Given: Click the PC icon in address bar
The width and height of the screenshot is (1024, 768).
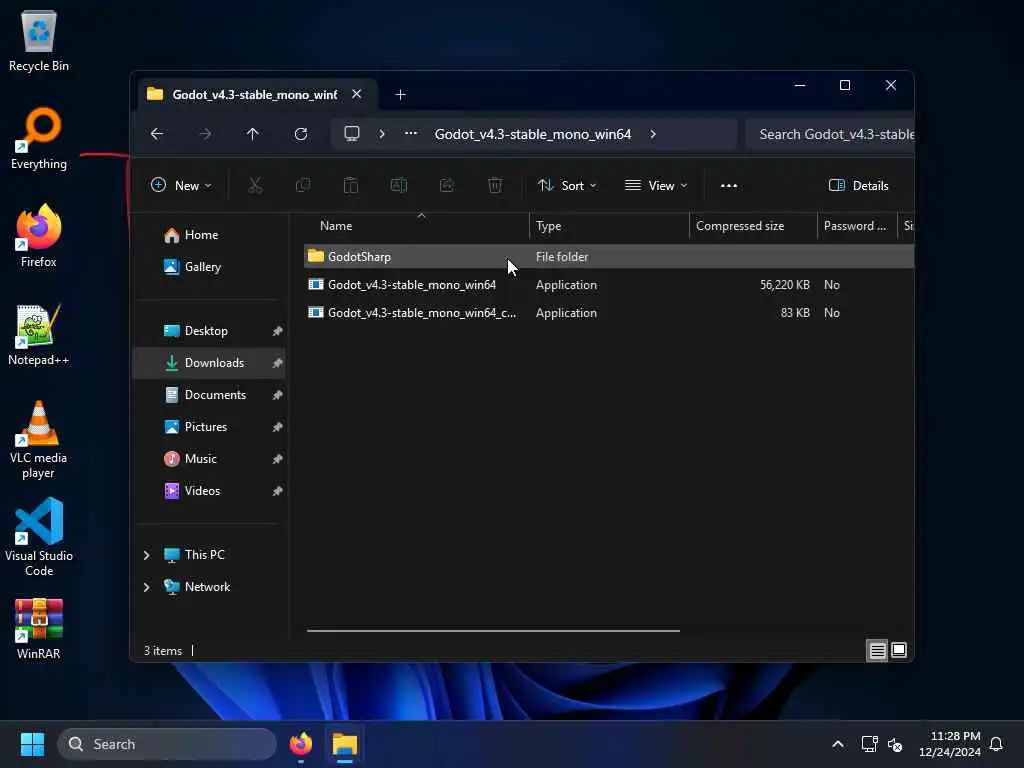Looking at the screenshot, I should 352,134.
